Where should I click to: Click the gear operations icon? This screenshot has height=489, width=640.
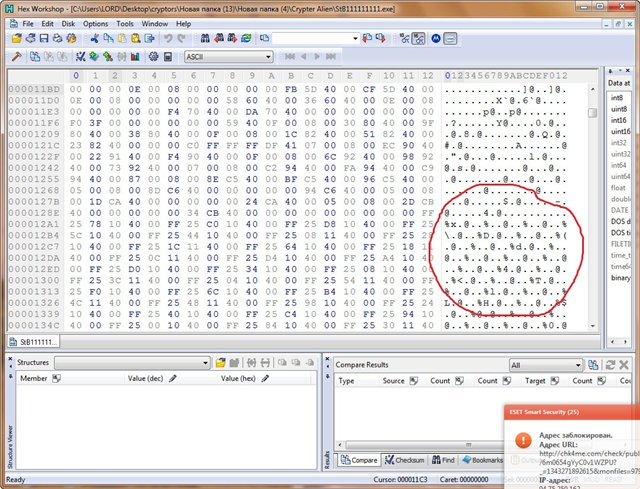(x=153, y=56)
